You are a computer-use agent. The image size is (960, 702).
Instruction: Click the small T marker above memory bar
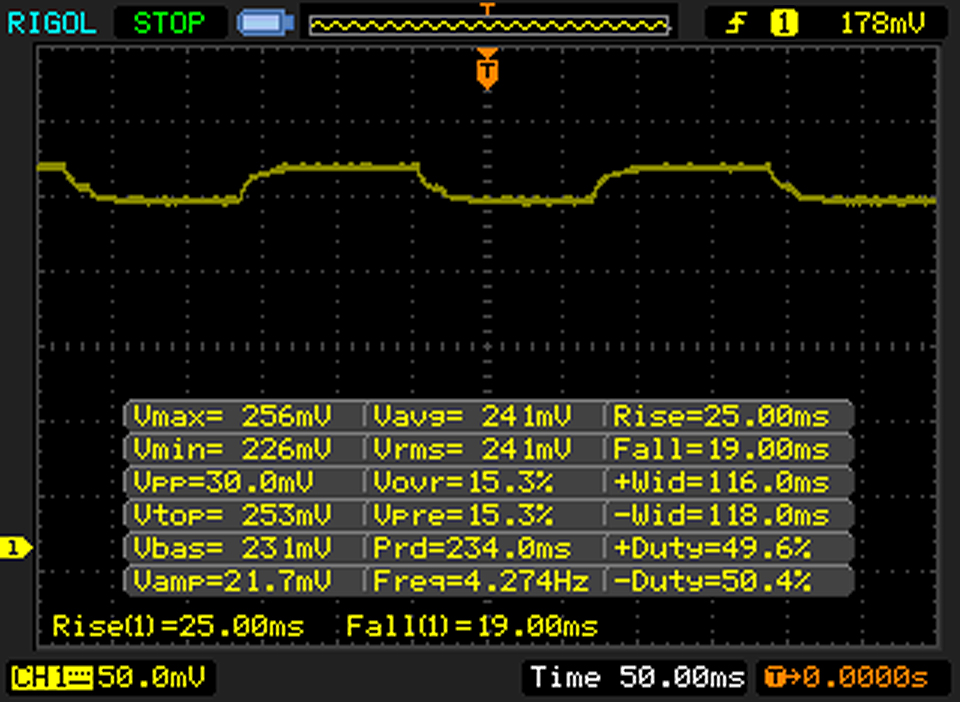click(x=487, y=8)
